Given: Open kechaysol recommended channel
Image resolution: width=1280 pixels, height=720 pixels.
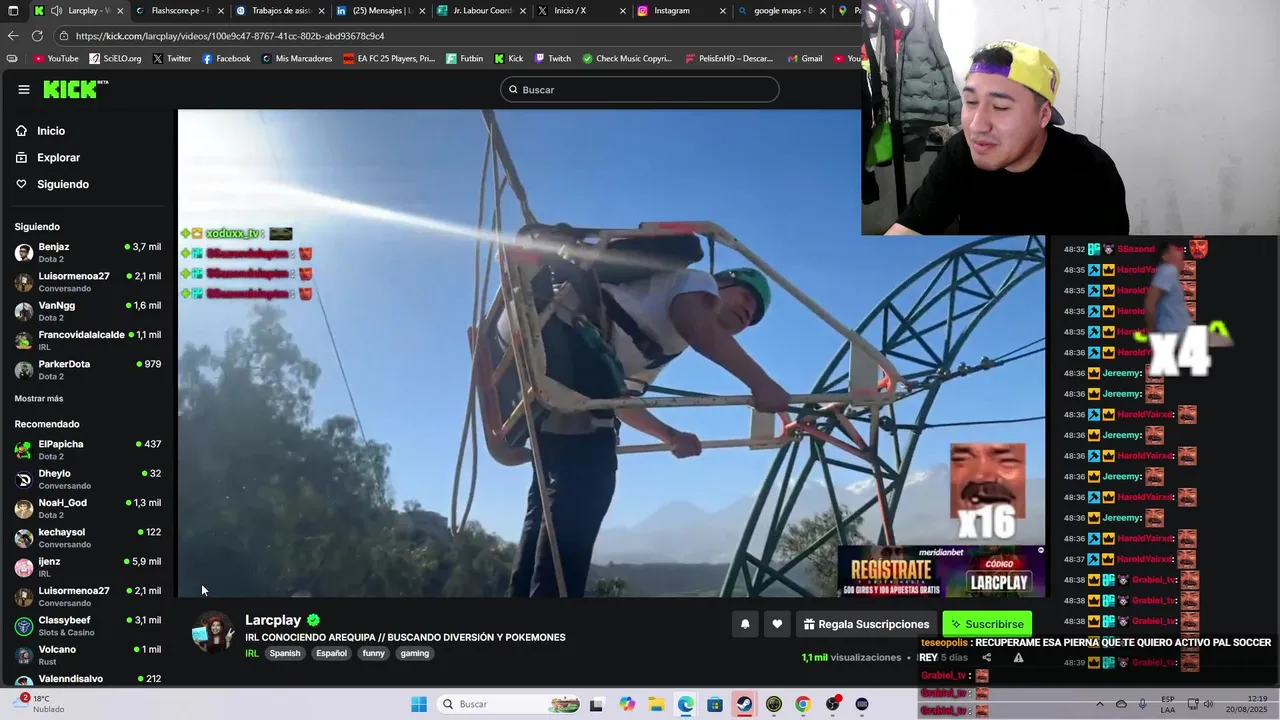Looking at the screenshot, I should click(x=88, y=537).
